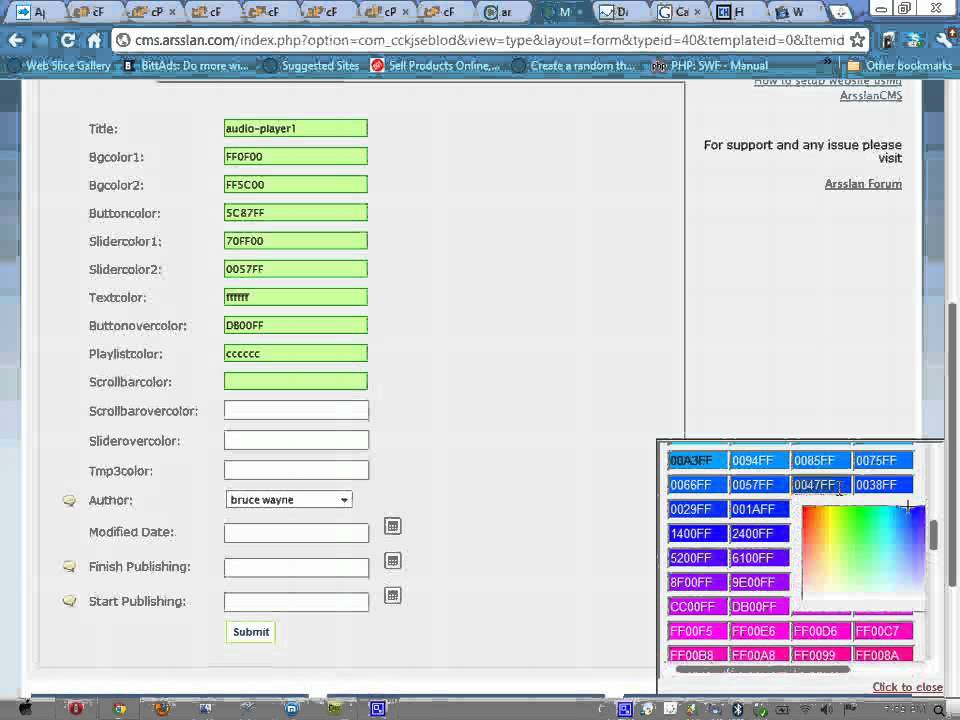Pick the 00A3FF color swatch
The height and width of the screenshot is (720, 960).
pyautogui.click(x=697, y=460)
